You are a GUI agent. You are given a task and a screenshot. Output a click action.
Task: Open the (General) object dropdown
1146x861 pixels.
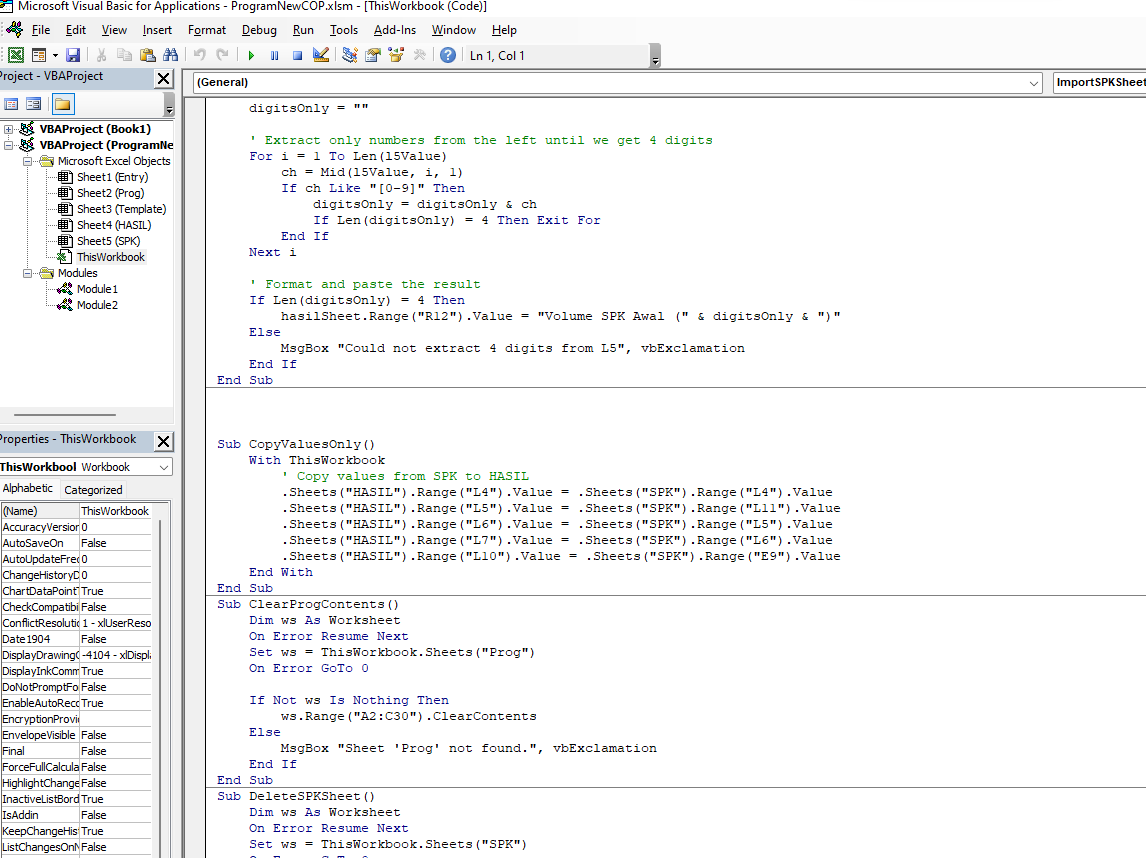point(1034,83)
